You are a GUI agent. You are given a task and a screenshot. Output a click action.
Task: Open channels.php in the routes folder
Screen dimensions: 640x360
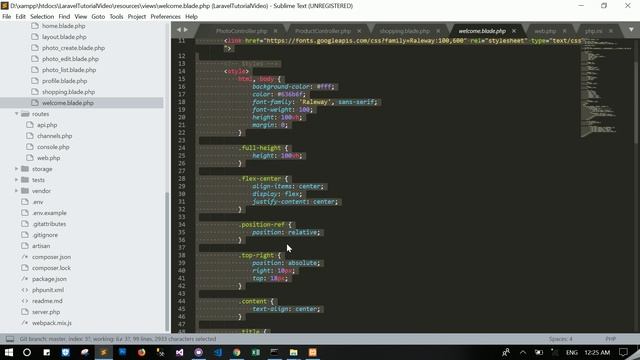click(x=54, y=136)
